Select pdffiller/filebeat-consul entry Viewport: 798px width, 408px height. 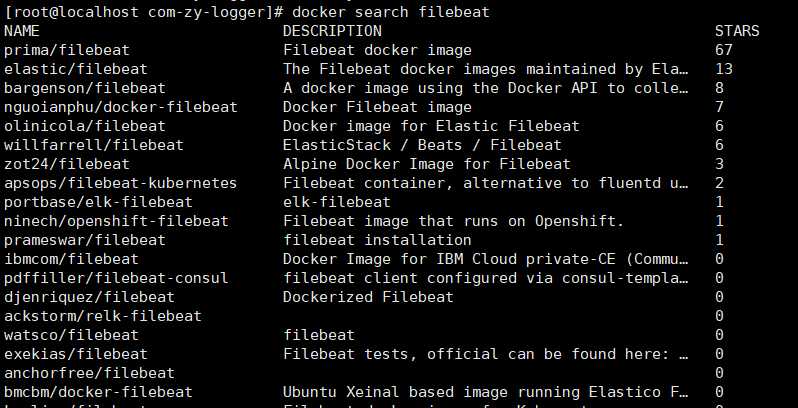click(x=117, y=278)
